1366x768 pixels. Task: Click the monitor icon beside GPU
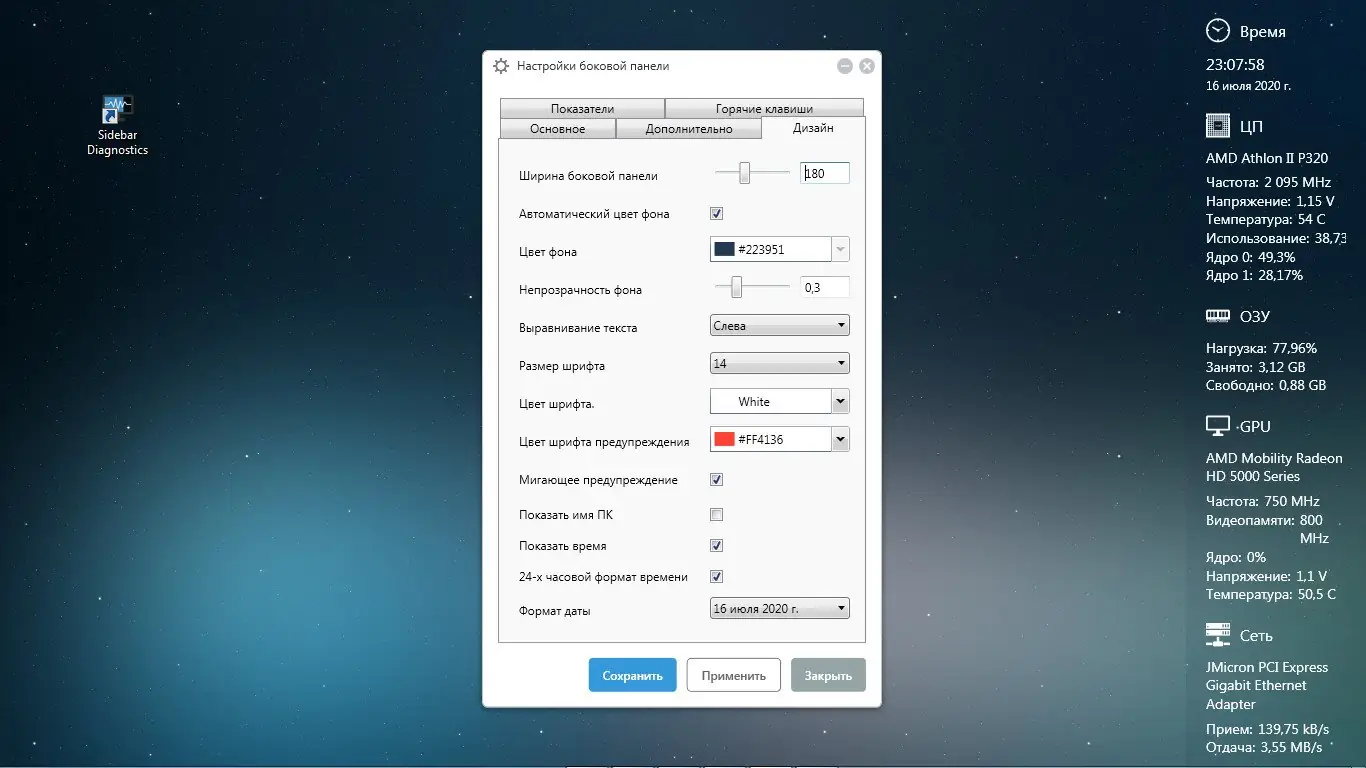(1218, 426)
